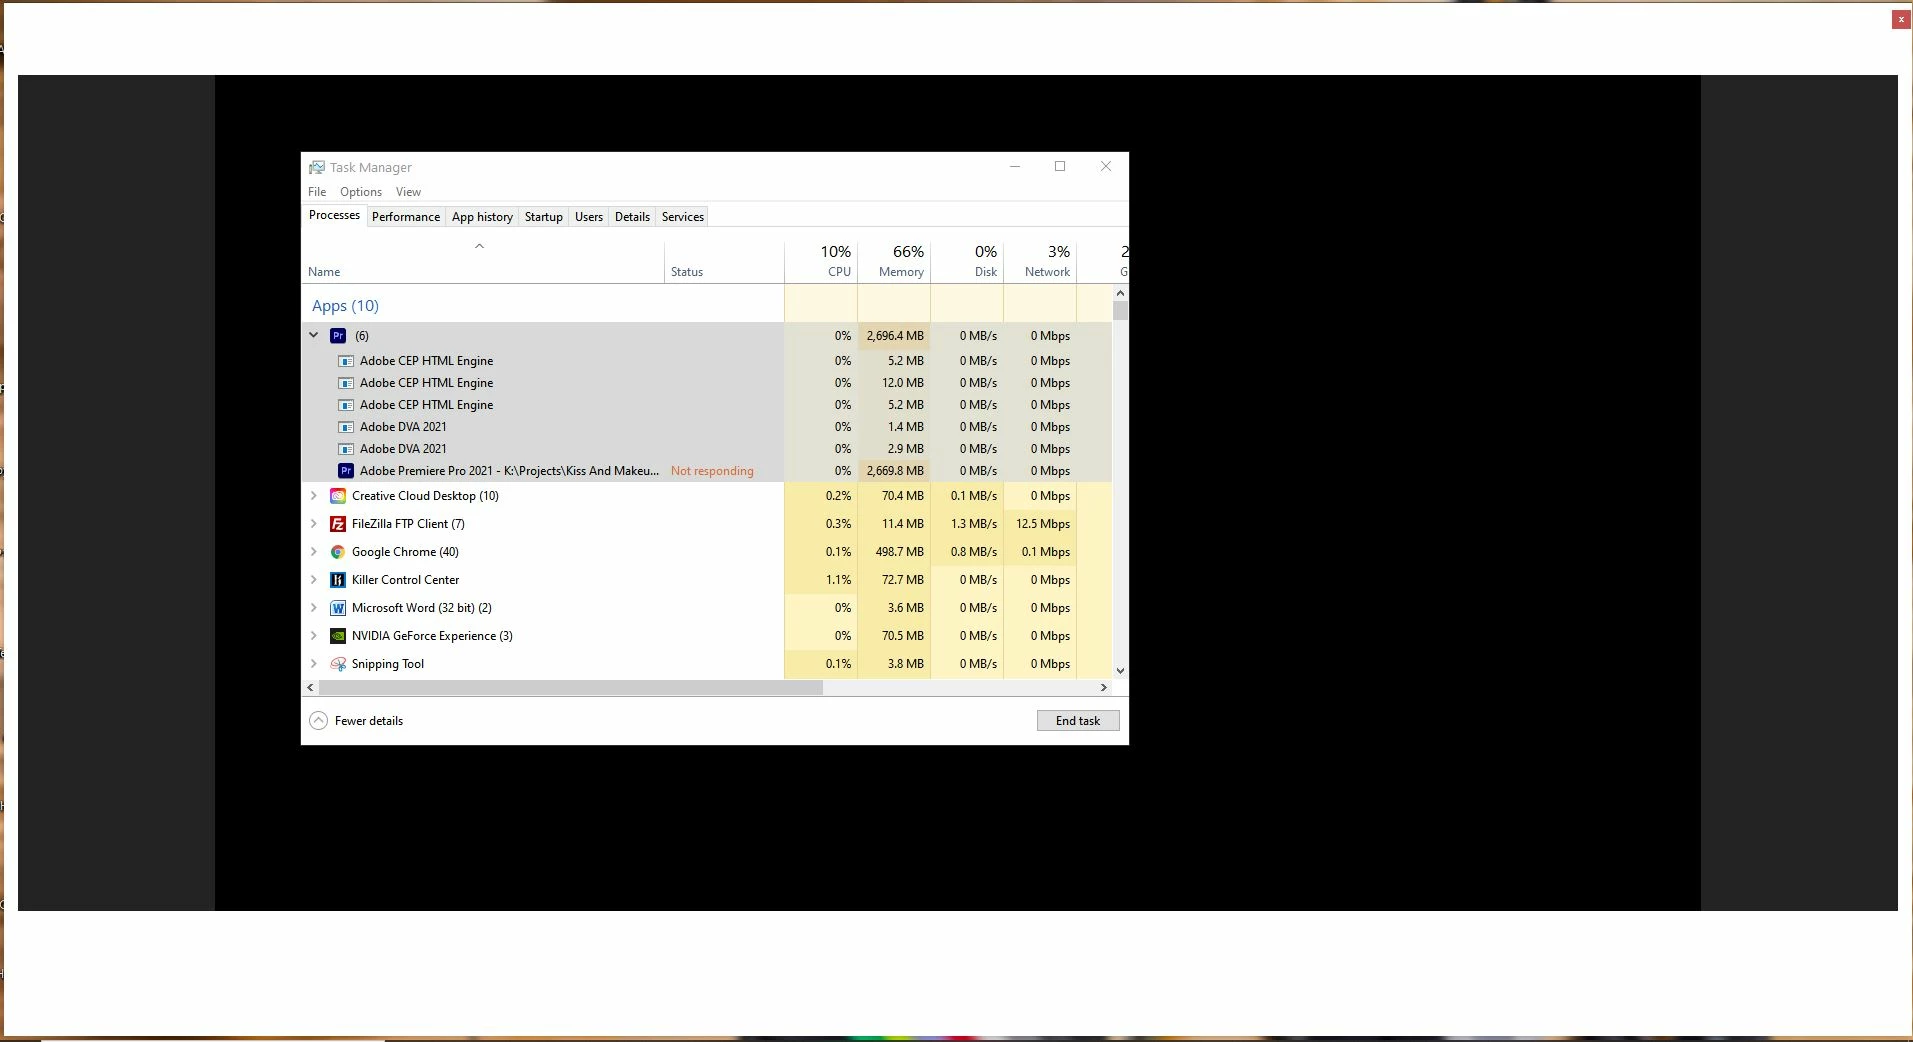Click the 2,696.4 MB memory cell
Viewport: 1913px width, 1042px height.
tap(894, 336)
